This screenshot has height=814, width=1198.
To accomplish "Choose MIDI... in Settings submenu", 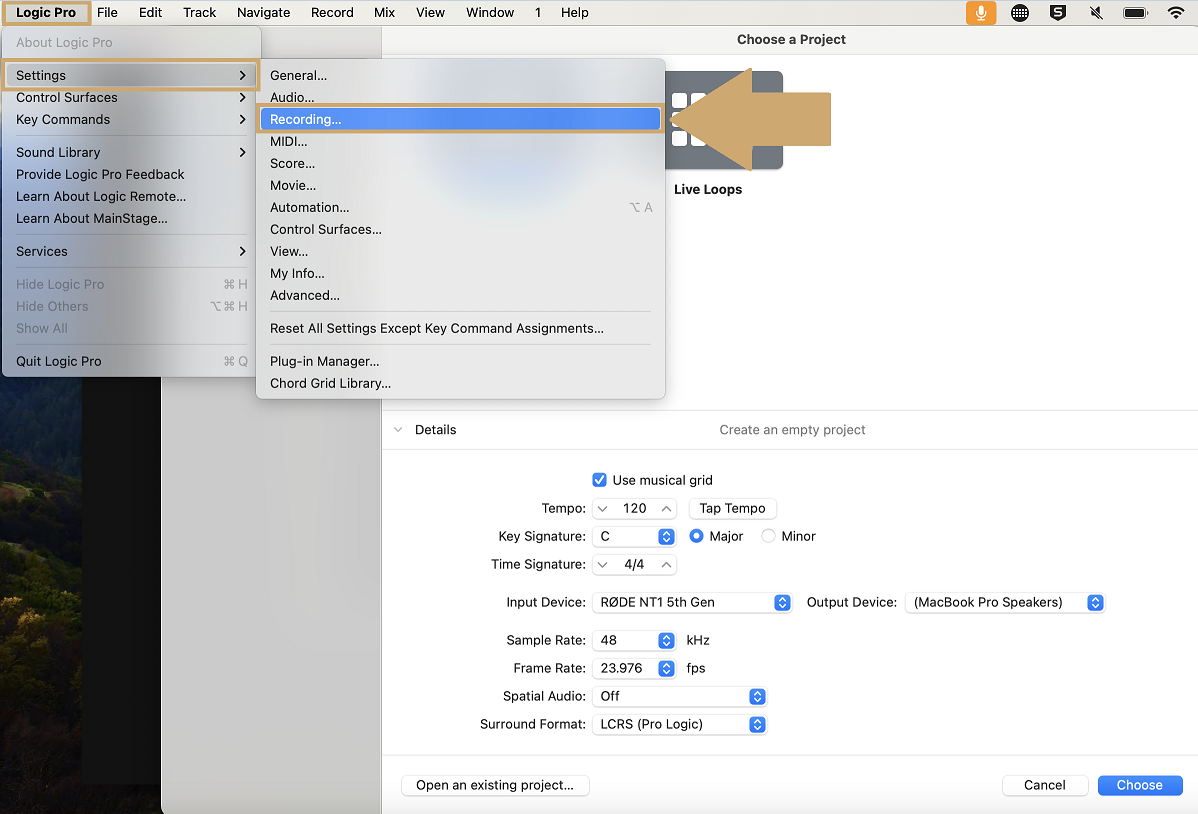I will 460,141.
